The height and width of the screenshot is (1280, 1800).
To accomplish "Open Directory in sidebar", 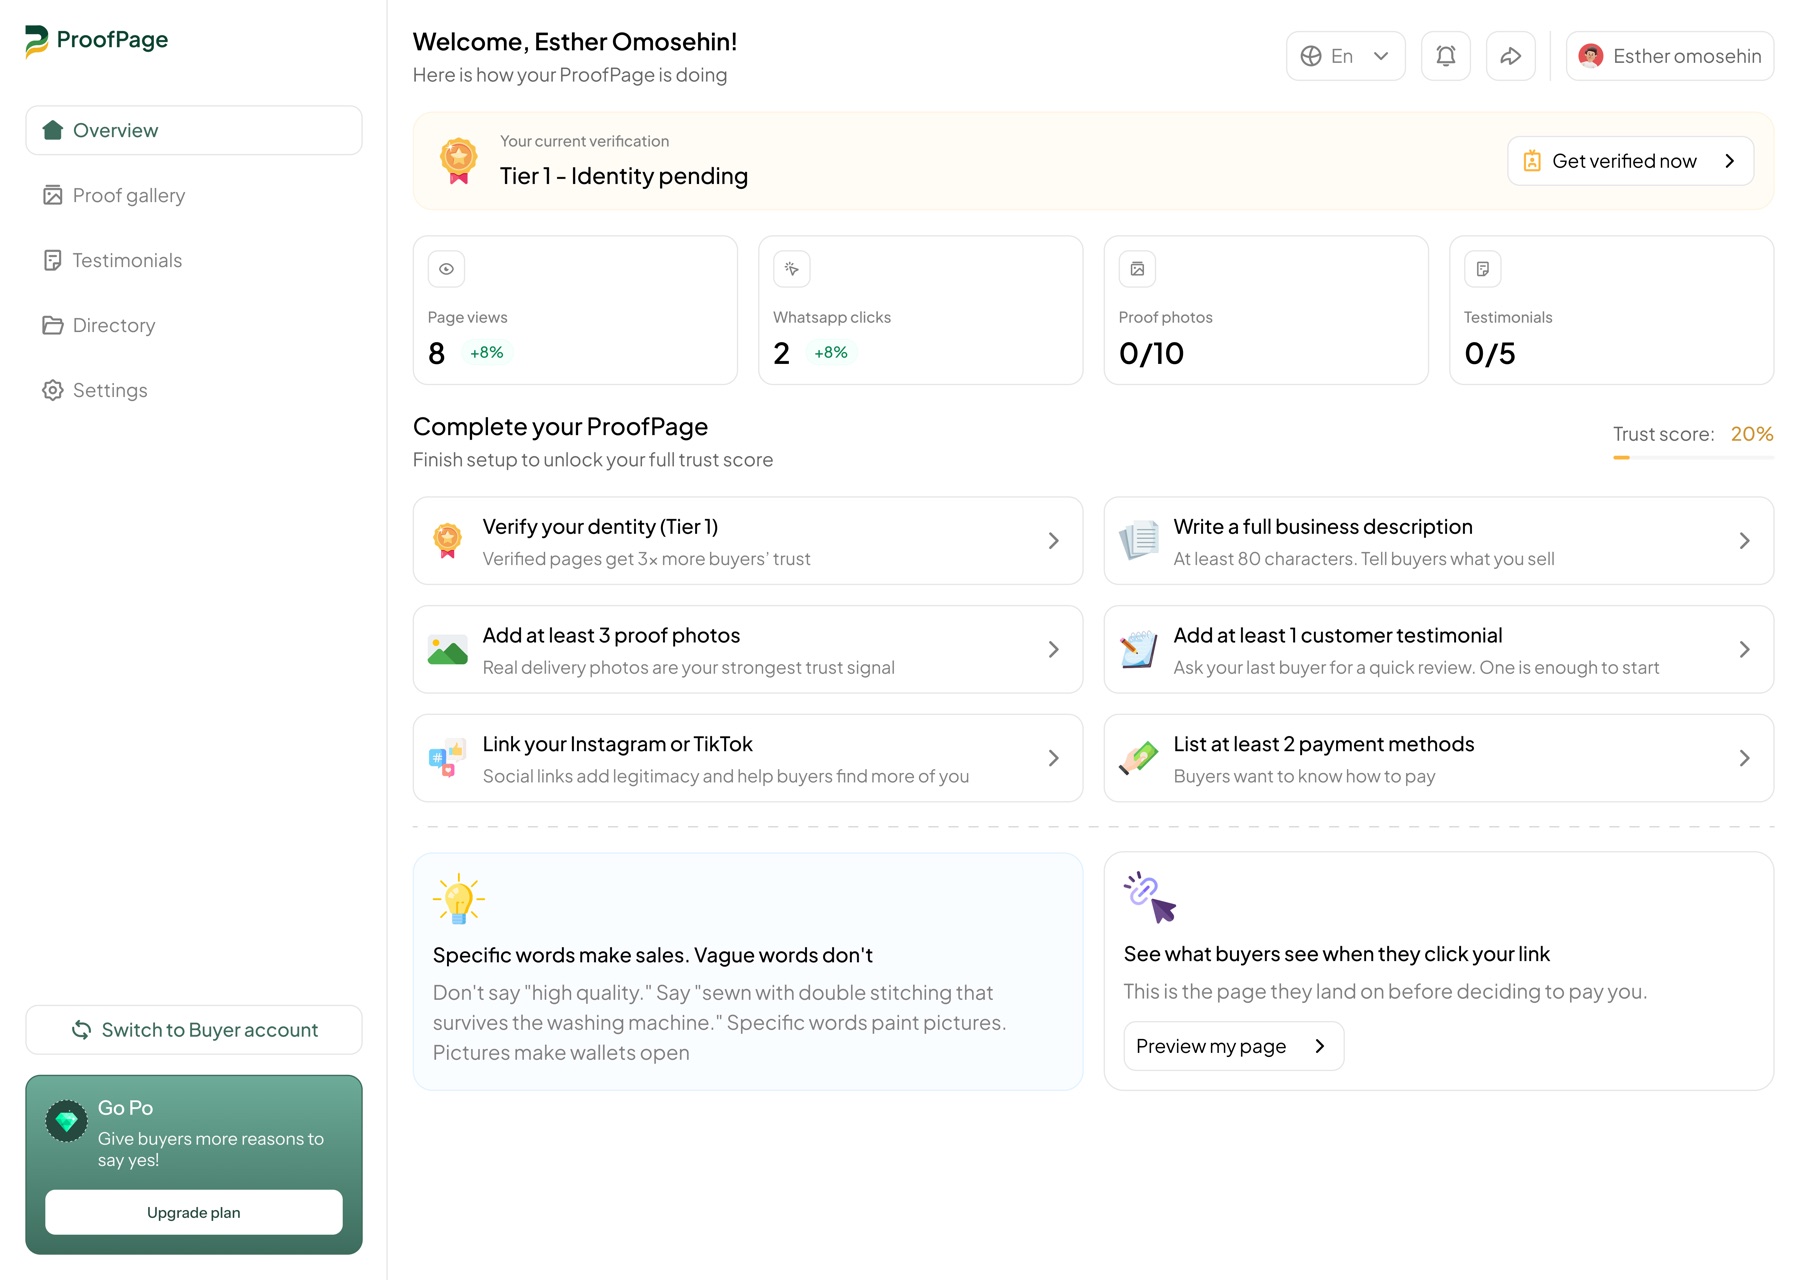I will (194, 325).
